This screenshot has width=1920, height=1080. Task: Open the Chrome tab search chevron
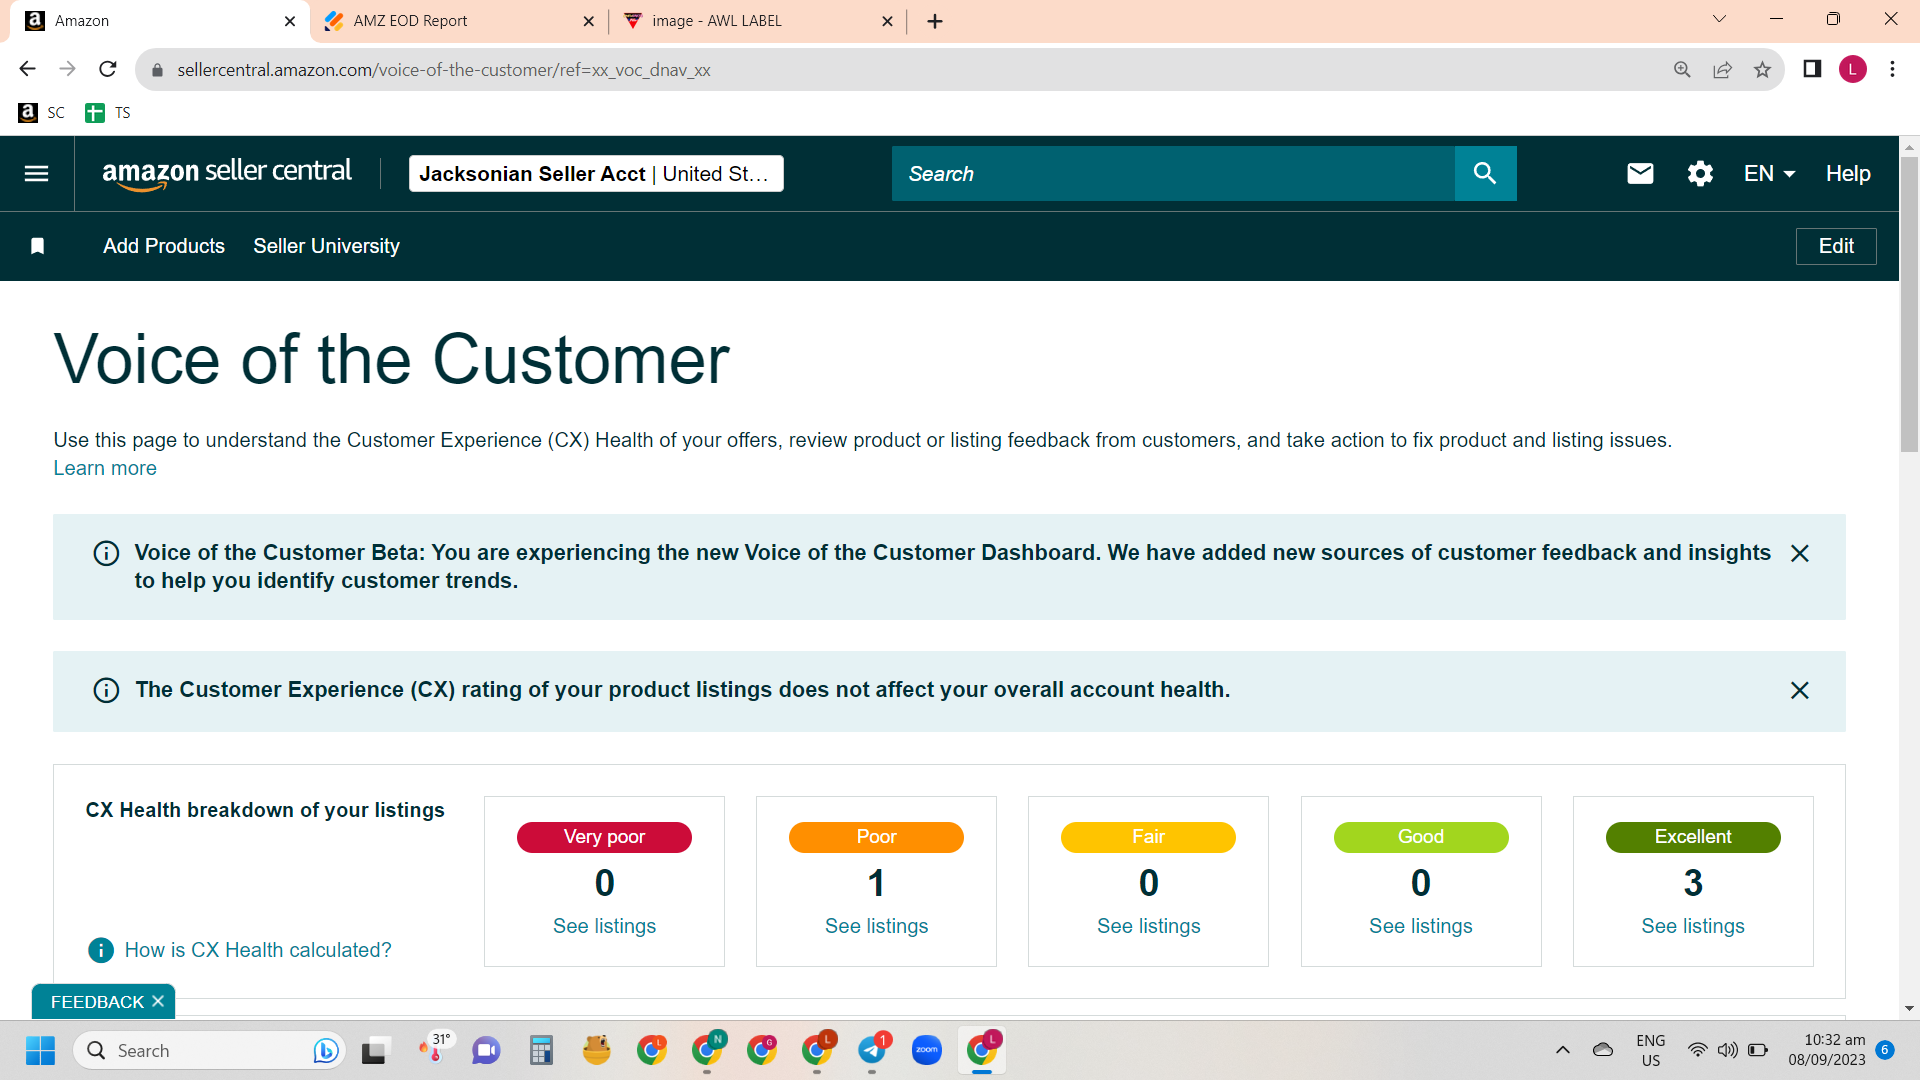coord(1719,19)
